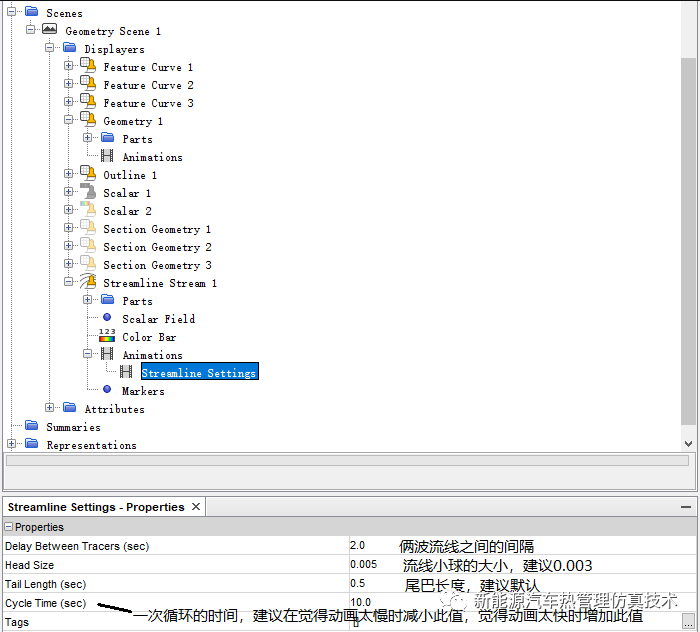Click the tree scrollbar down arrow
This screenshot has height=632, width=700.
[x=688, y=444]
